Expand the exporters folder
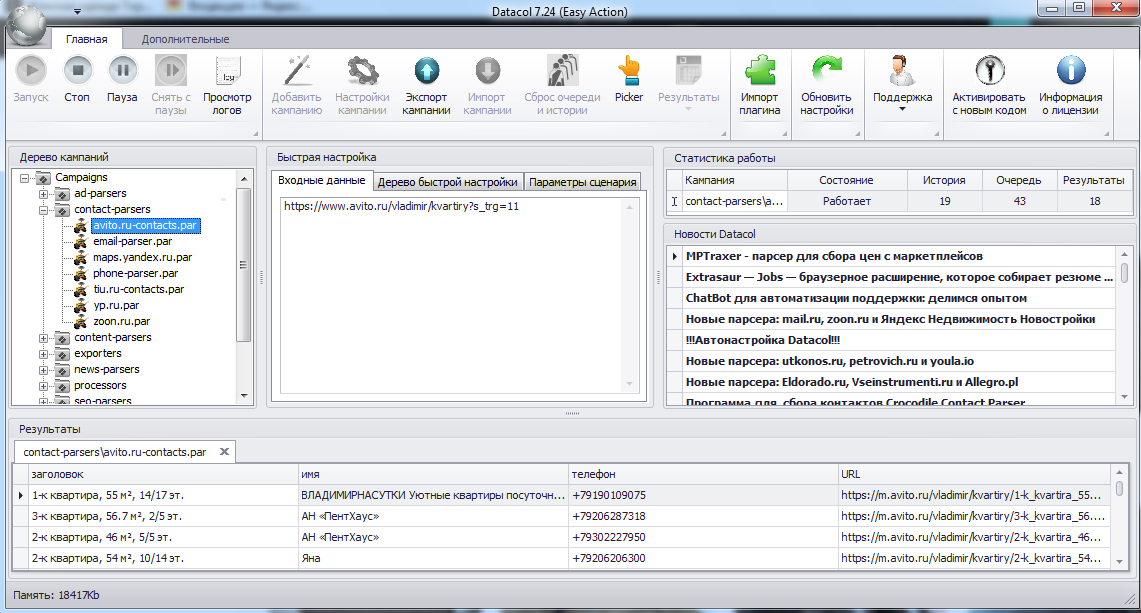 [44, 354]
